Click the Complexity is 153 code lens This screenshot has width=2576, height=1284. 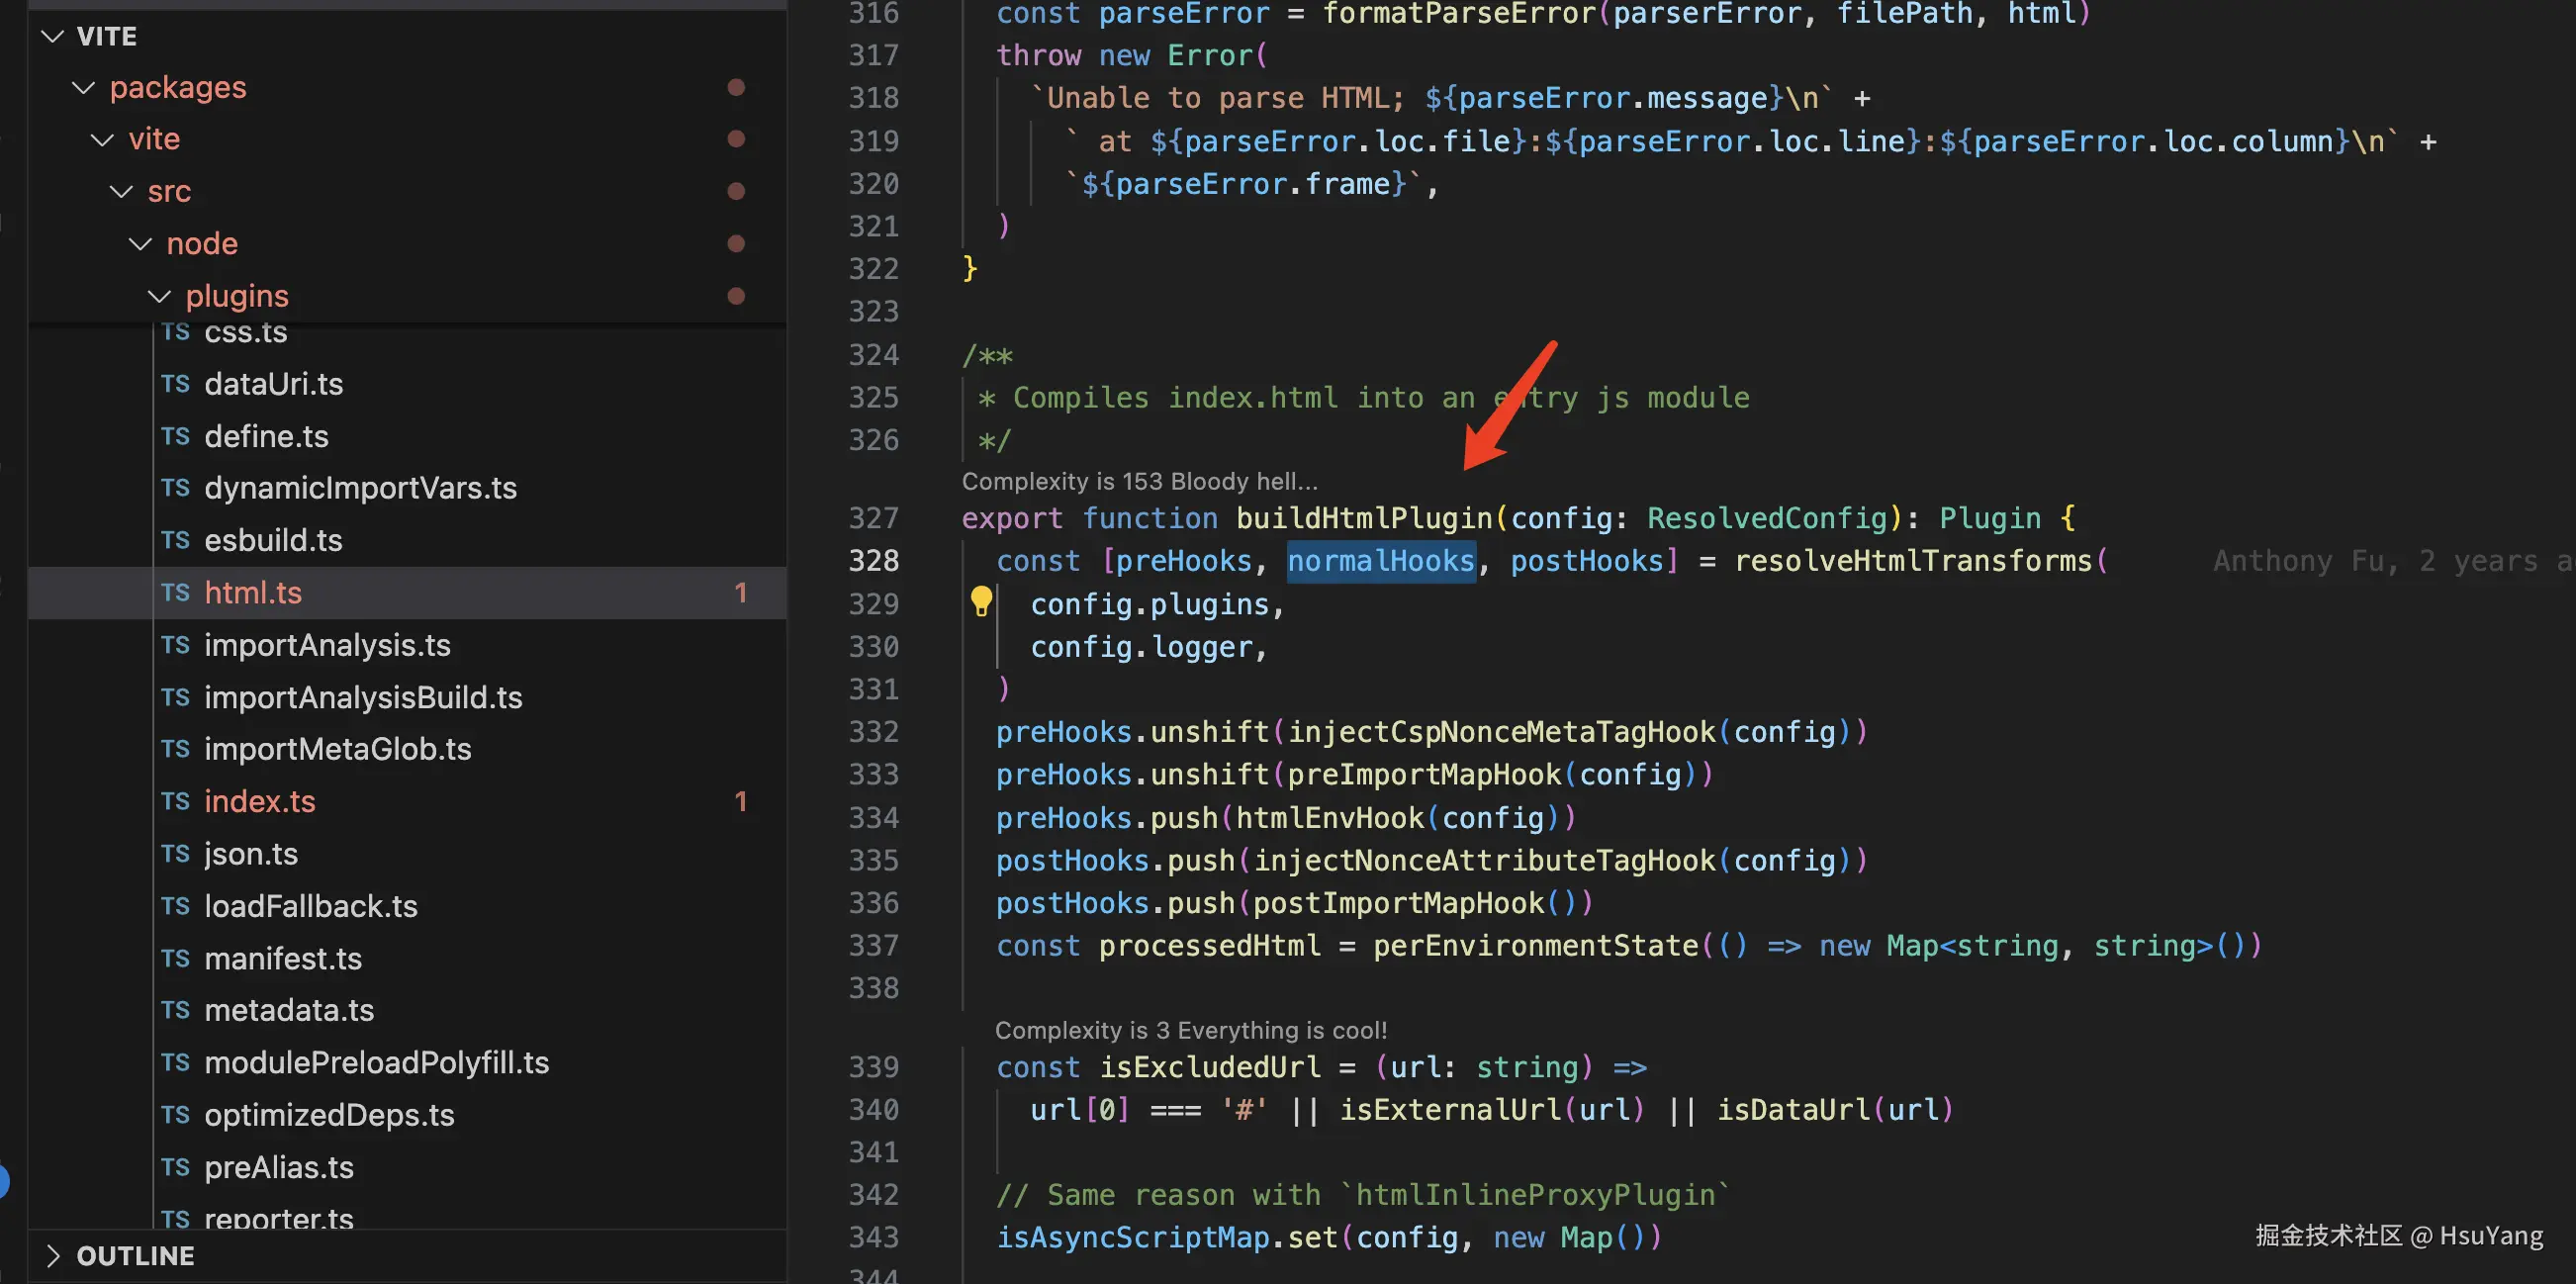tap(1138, 481)
